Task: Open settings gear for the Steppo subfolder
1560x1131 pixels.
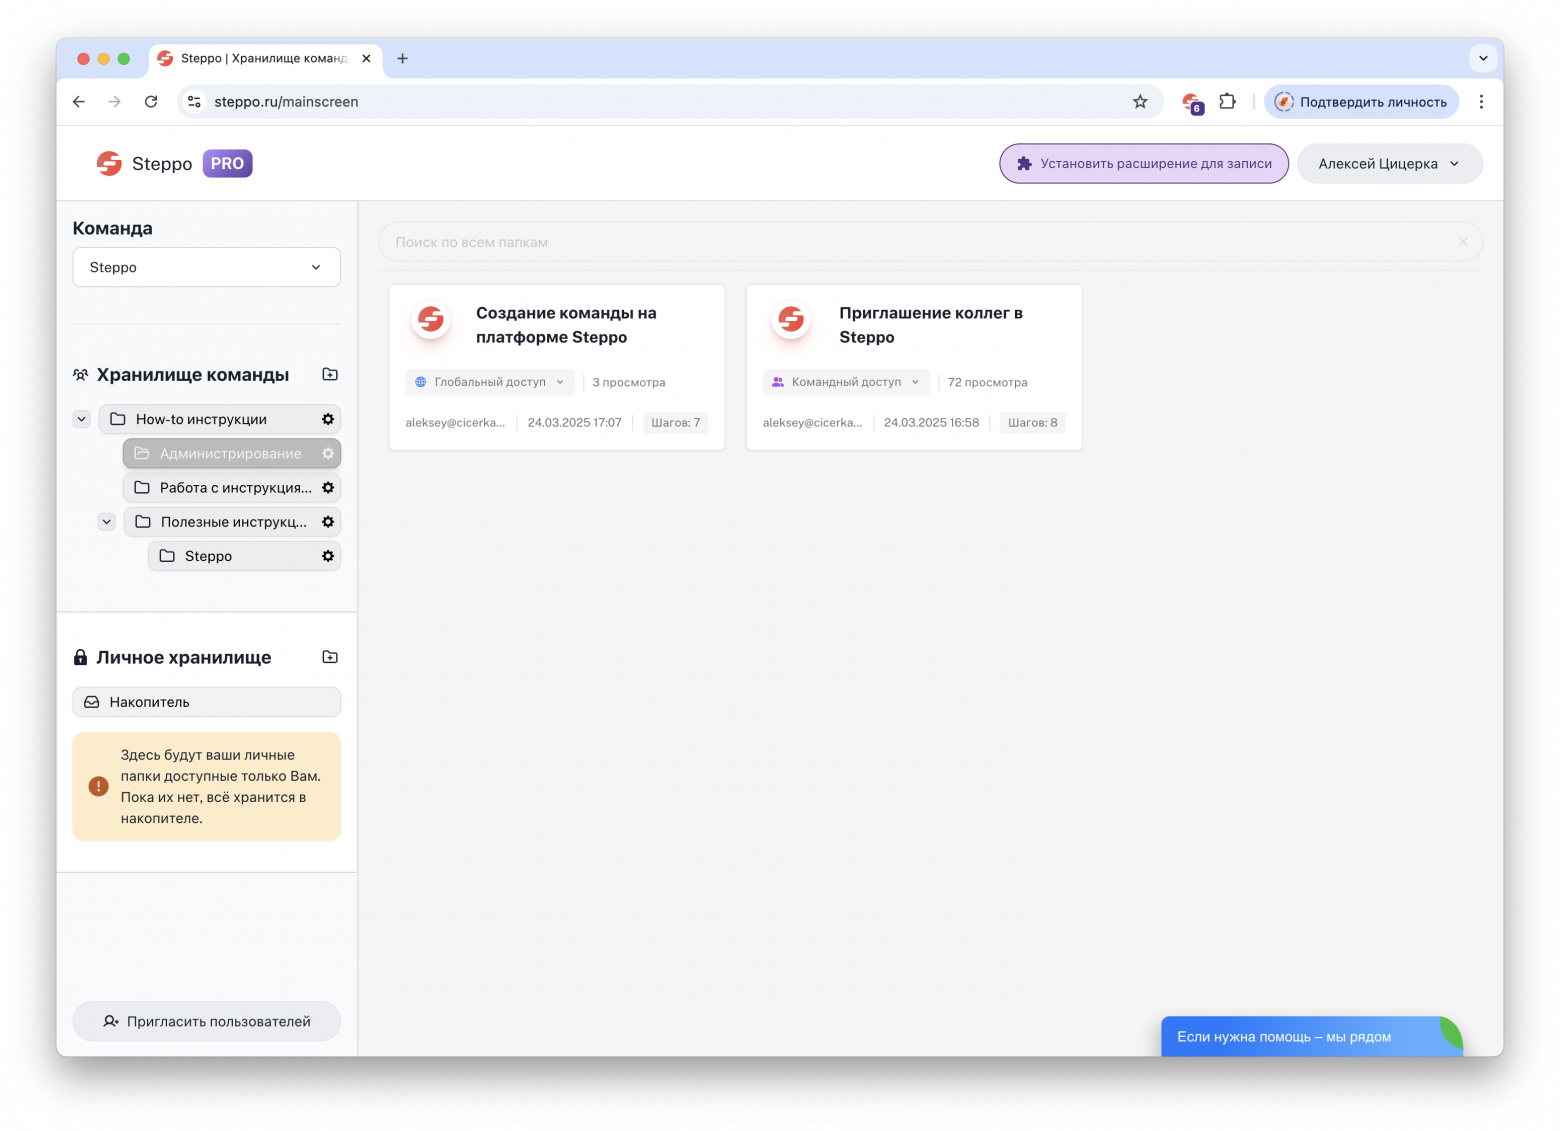Action: (327, 555)
